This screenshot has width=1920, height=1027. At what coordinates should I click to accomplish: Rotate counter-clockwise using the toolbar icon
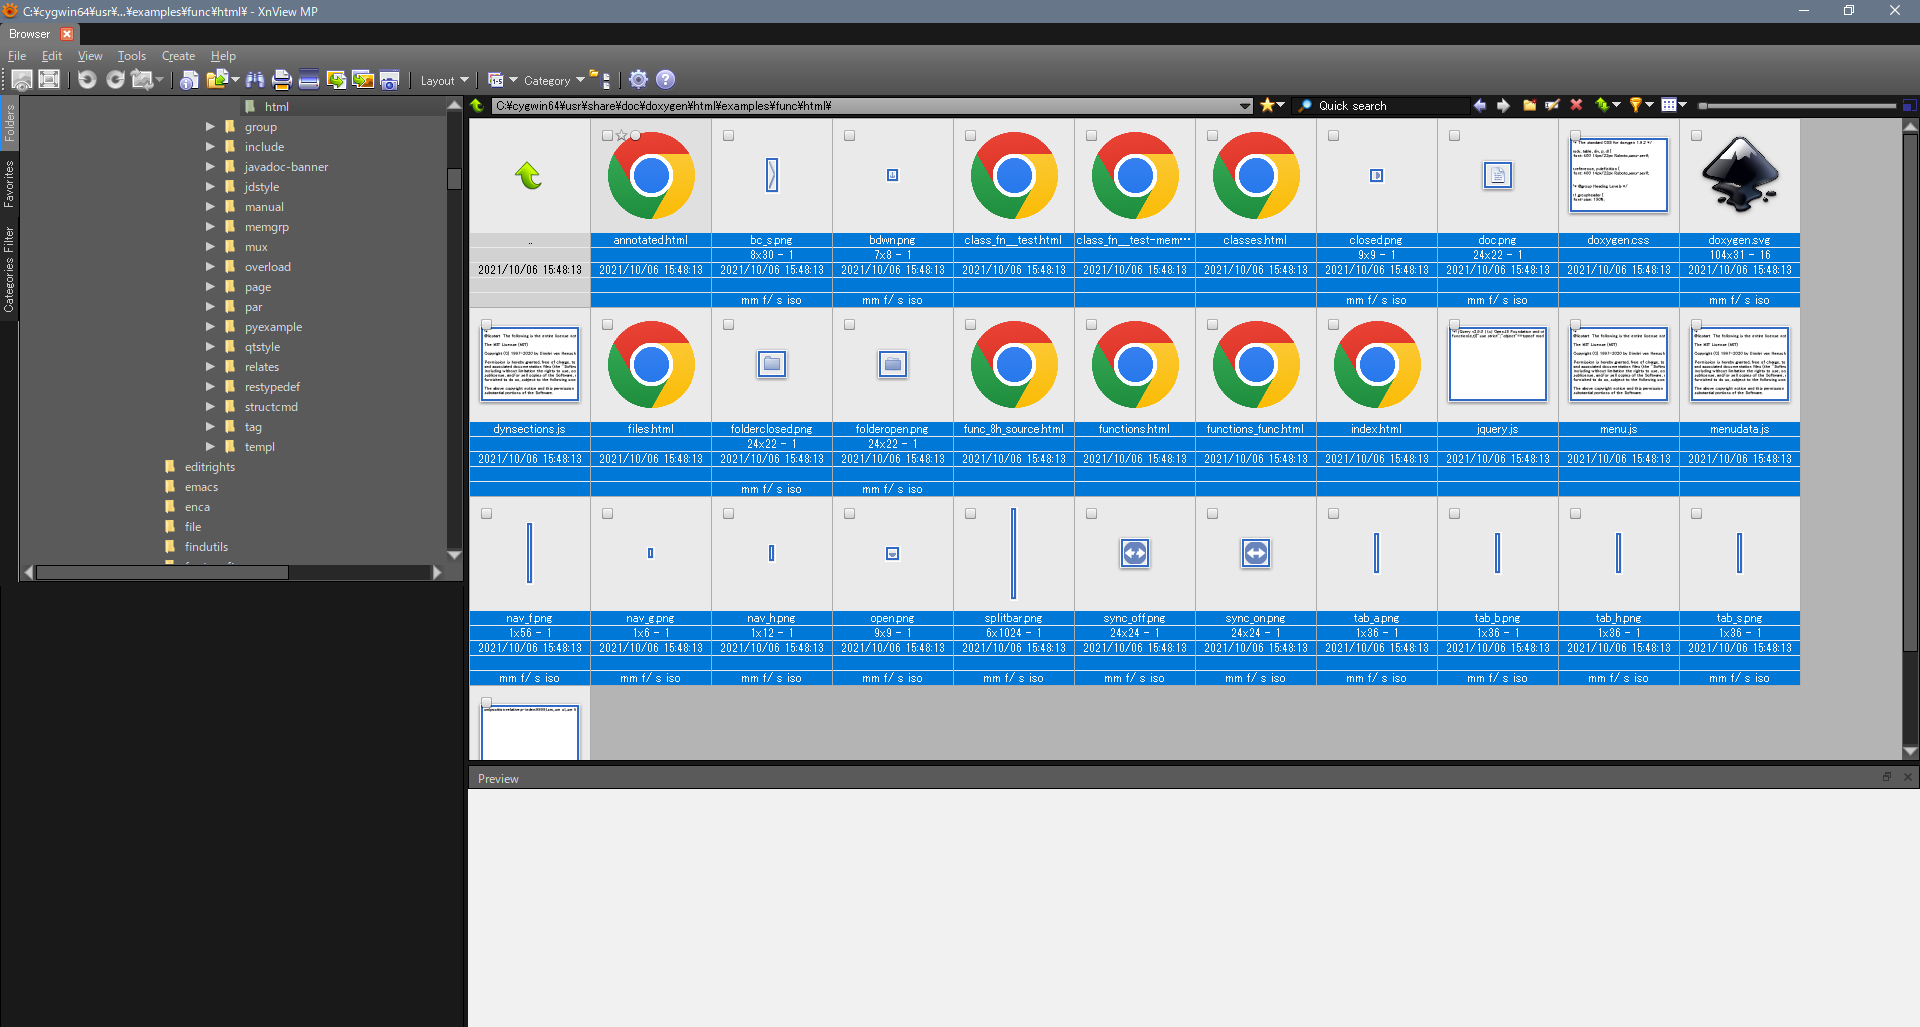point(87,80)
